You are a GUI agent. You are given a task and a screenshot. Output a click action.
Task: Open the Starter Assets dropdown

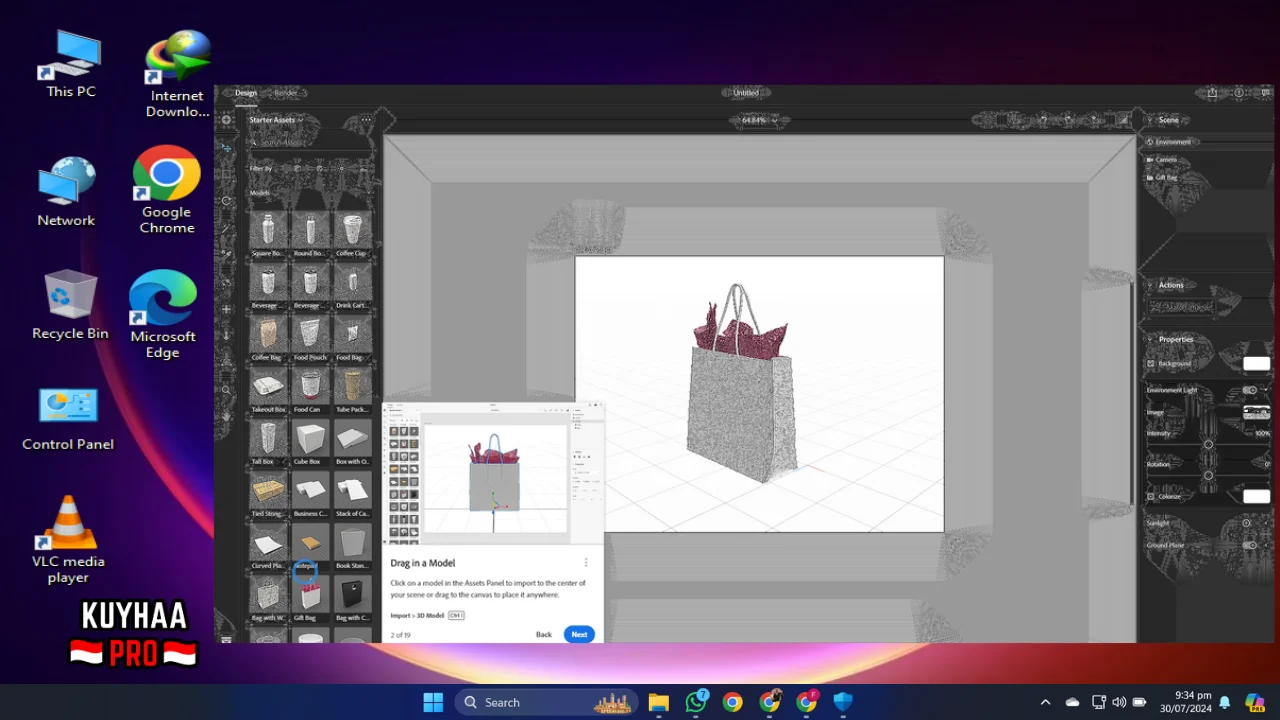tap(276, 120)
